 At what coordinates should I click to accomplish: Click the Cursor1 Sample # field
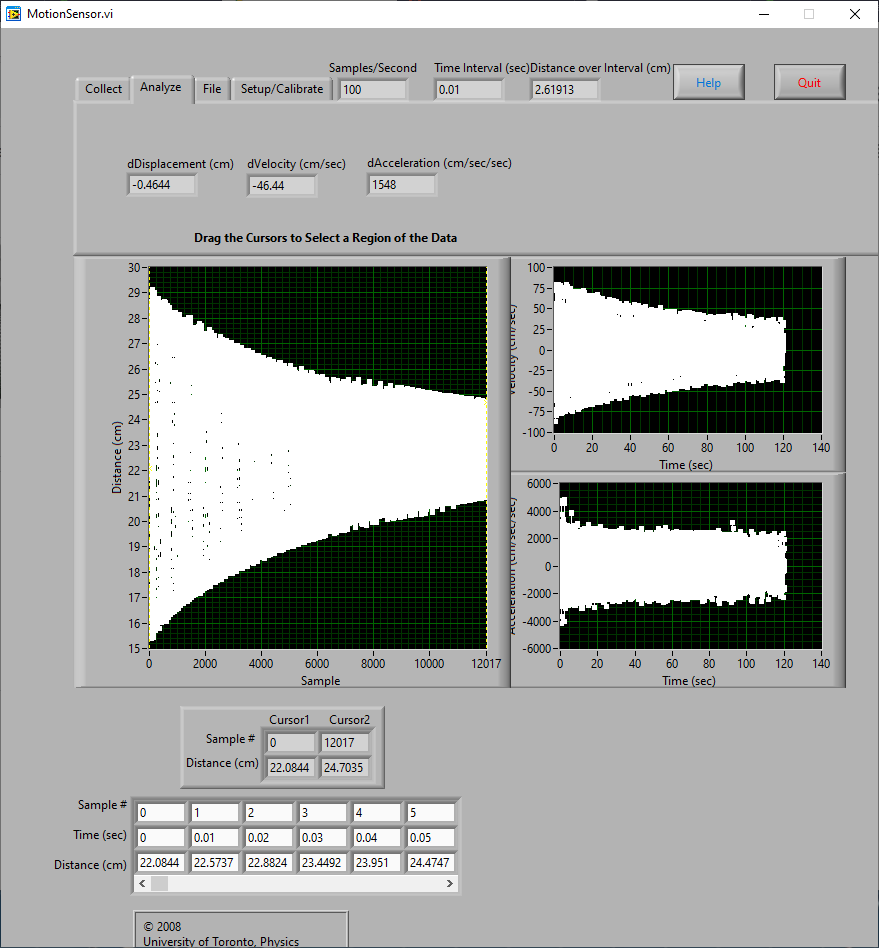pos(291,742)
